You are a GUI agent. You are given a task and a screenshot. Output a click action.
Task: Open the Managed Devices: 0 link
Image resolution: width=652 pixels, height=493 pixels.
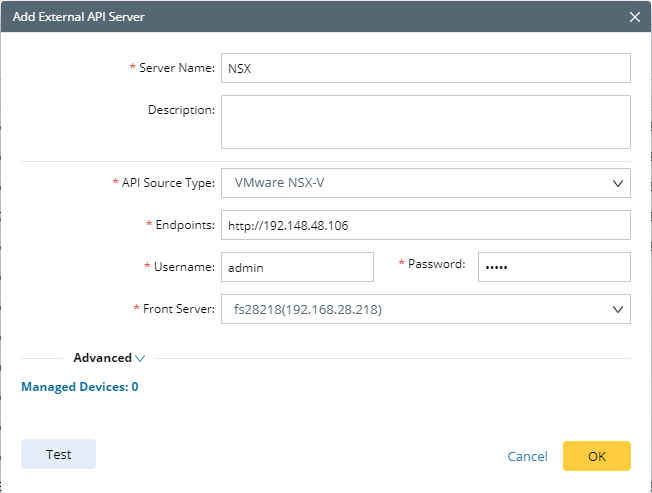click(80, 387)
